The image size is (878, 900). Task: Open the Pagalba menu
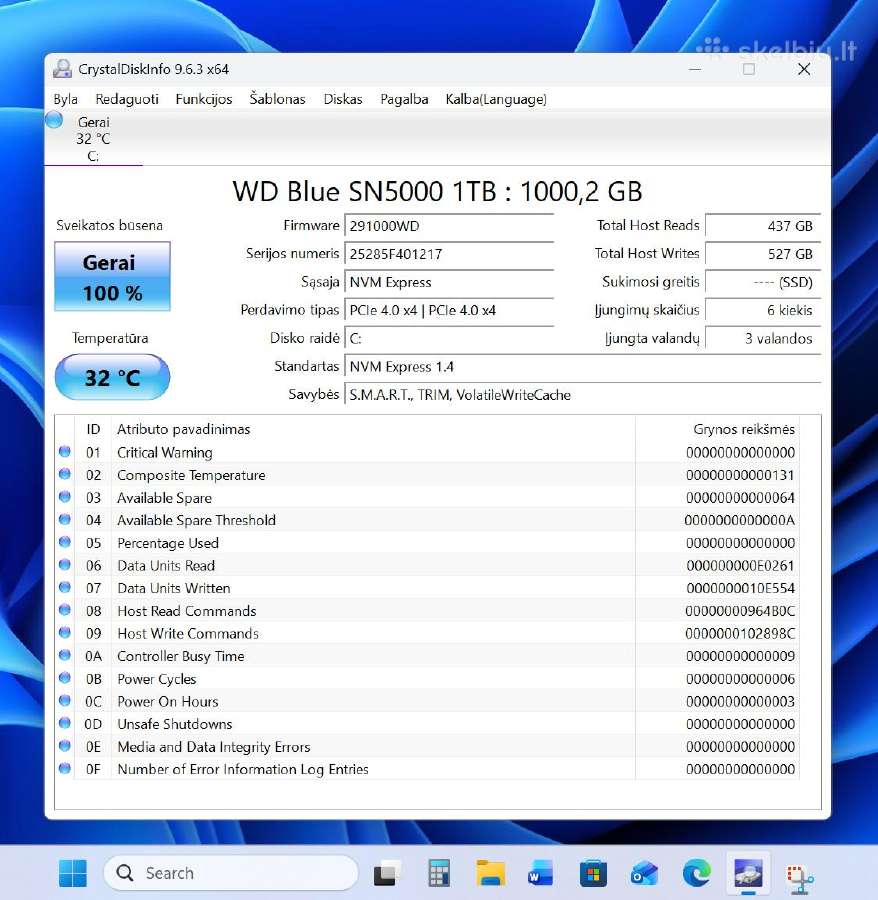pos(404,99)
